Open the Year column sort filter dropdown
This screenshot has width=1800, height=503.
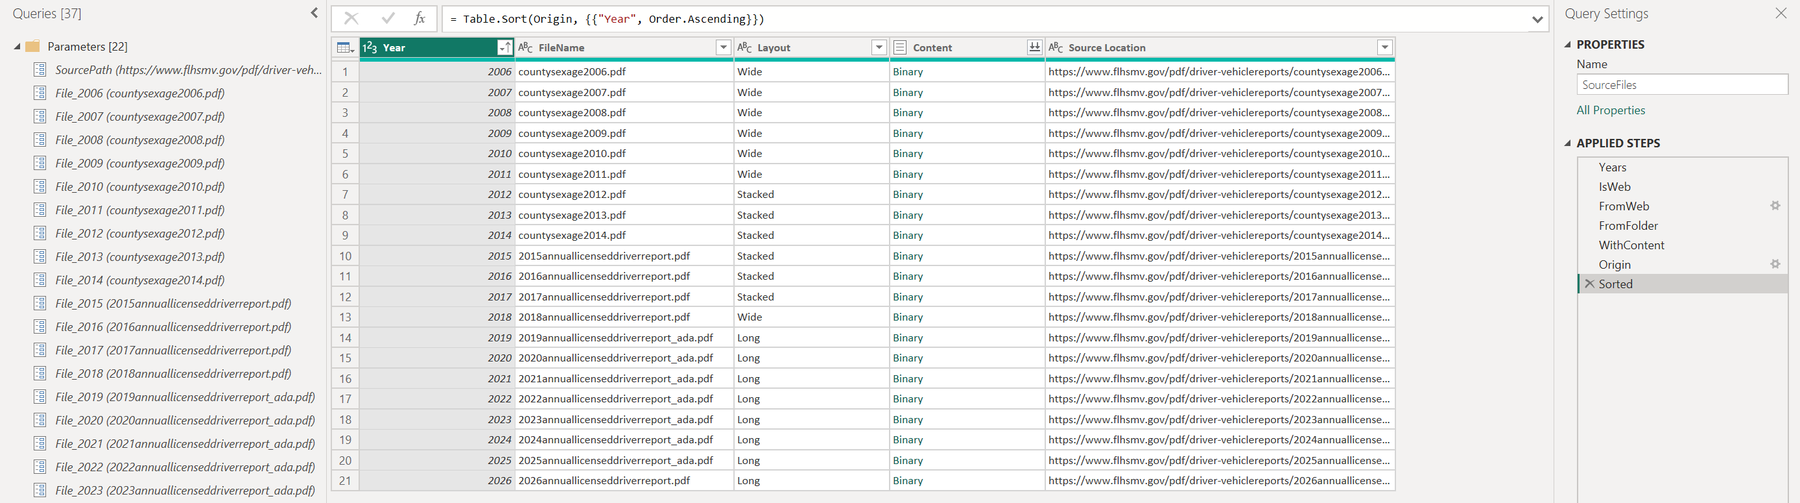coord(505,47)
